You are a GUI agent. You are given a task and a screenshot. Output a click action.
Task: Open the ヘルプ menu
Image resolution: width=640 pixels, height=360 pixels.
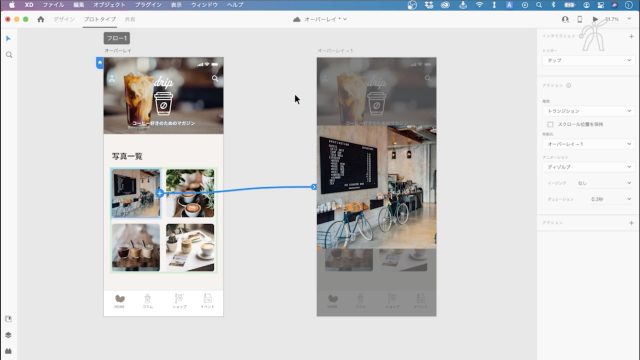pyautogui.click(x=235, y=5)
